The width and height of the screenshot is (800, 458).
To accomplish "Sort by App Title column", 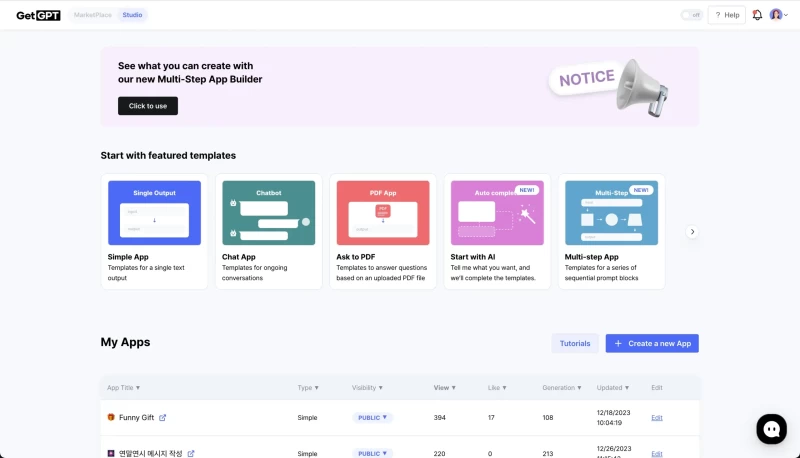I will pos(123,388).
